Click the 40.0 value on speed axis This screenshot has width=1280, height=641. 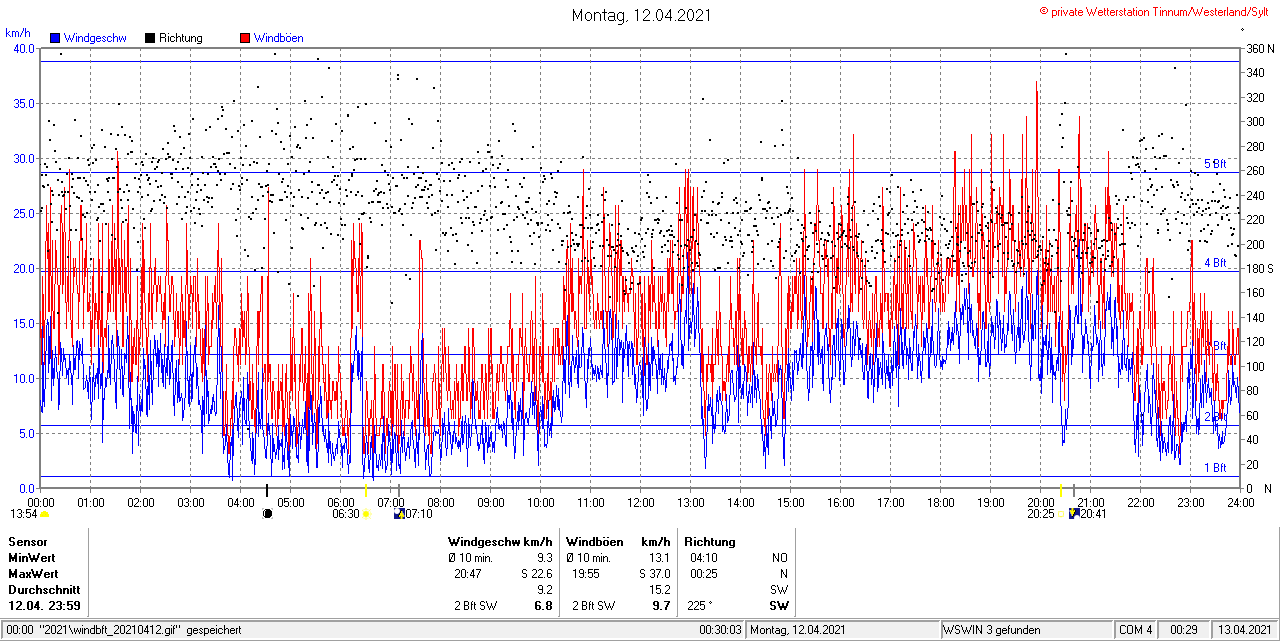click(24, 49)
